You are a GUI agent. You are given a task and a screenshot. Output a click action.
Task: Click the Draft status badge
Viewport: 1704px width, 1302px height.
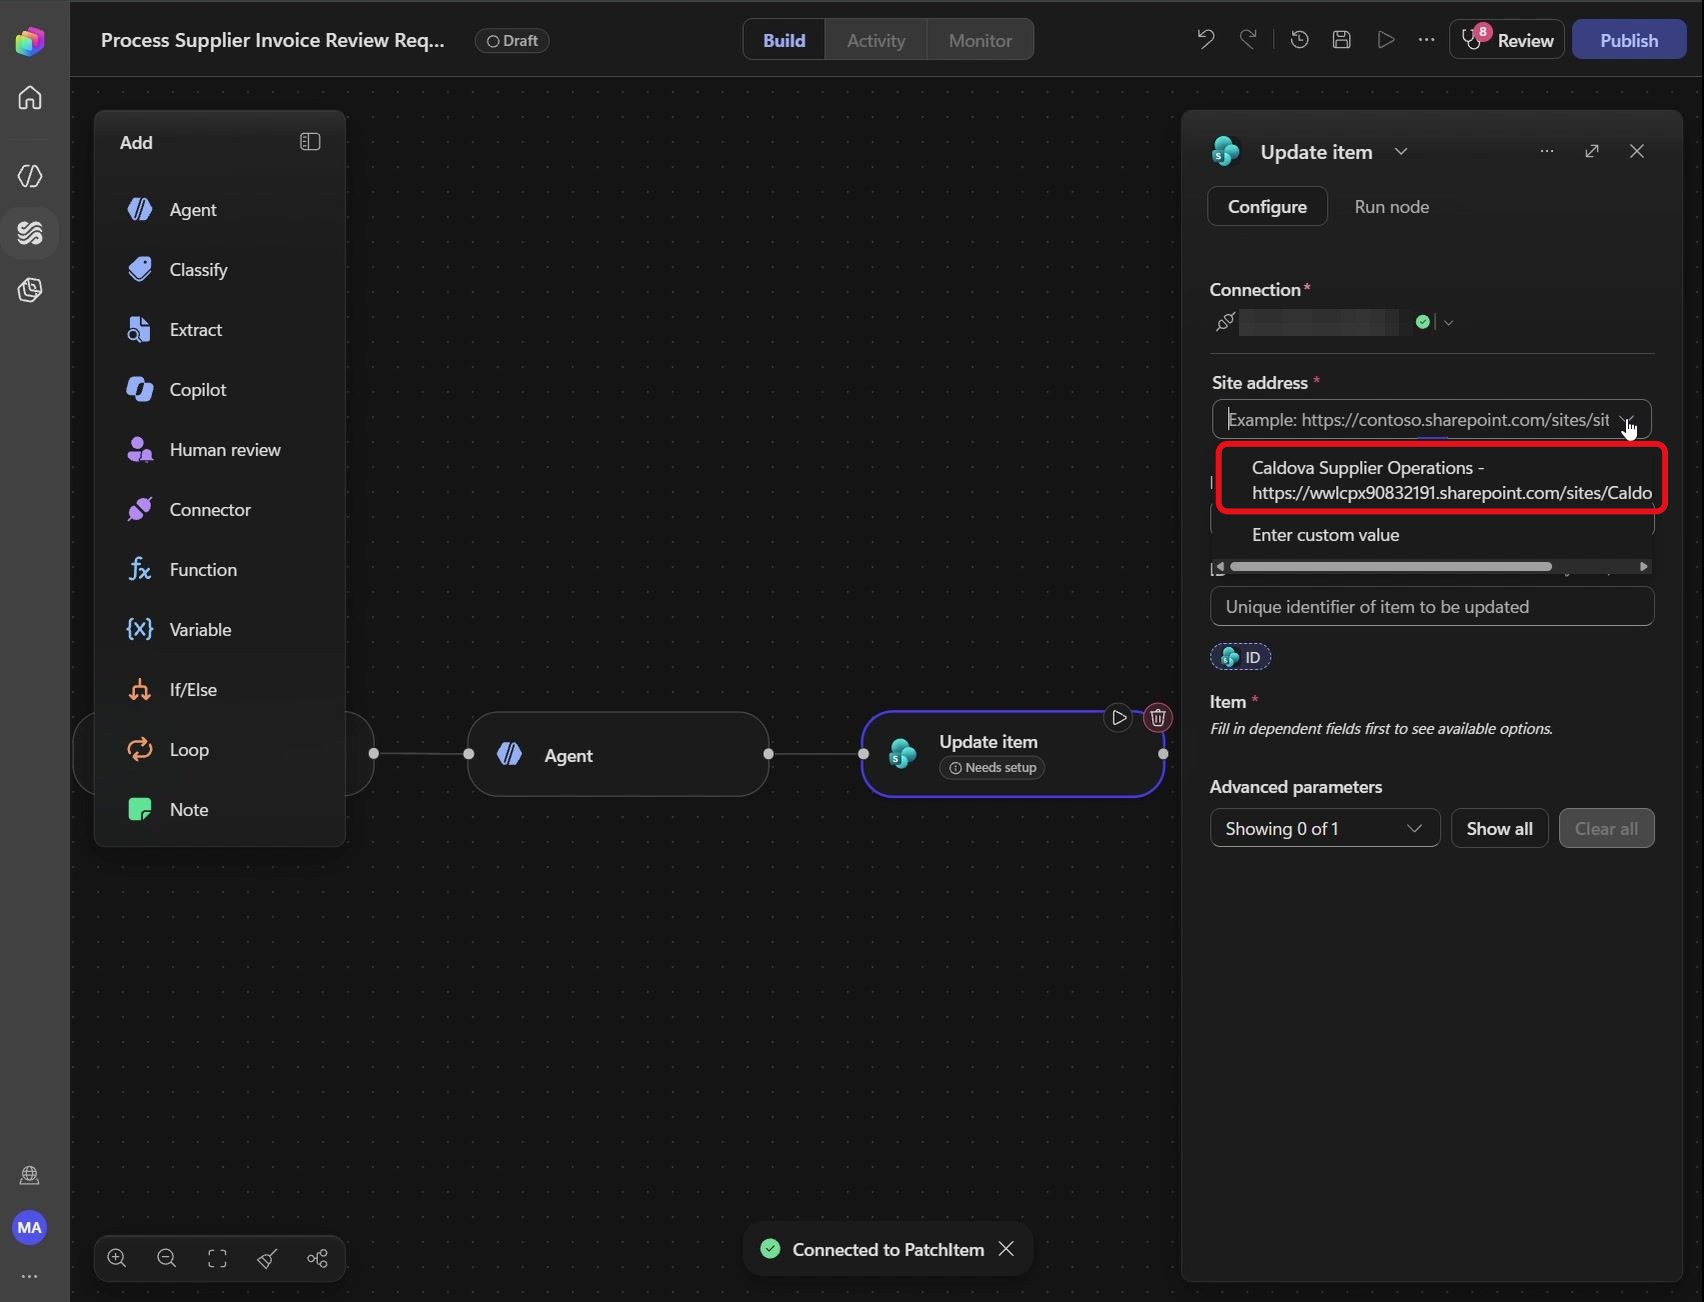click(512, 41)
